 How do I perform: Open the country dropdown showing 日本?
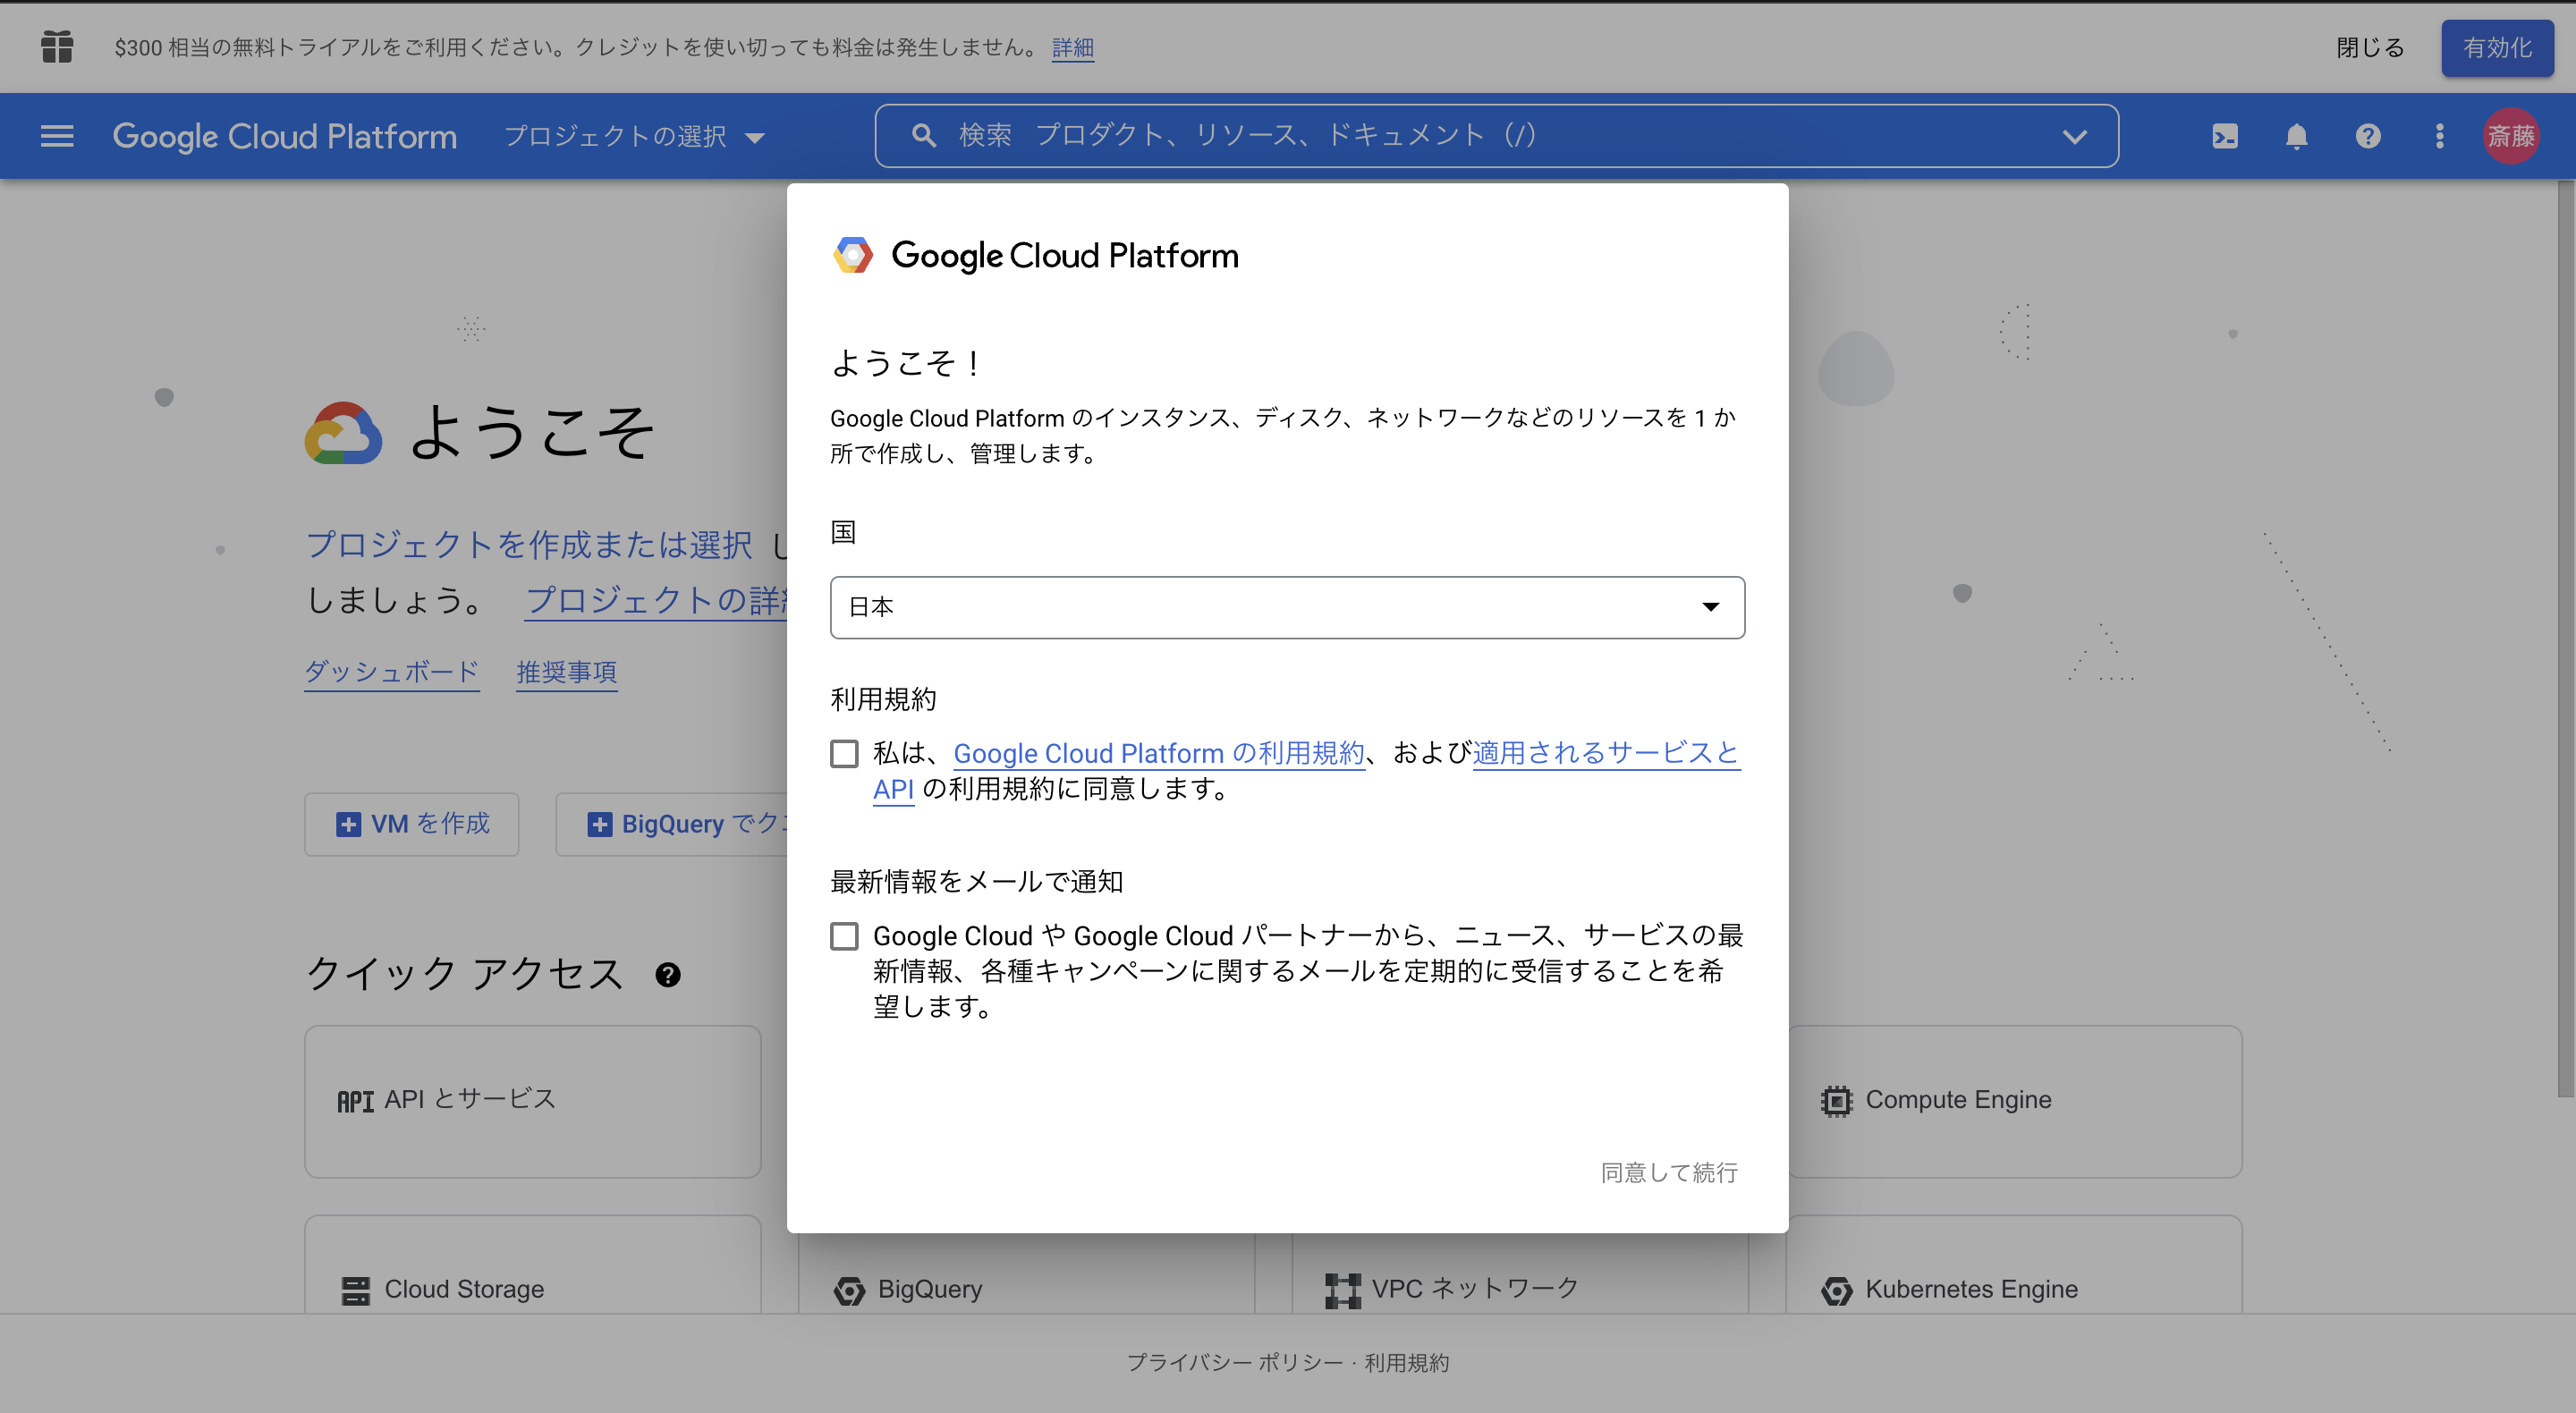click(1287, 607)
